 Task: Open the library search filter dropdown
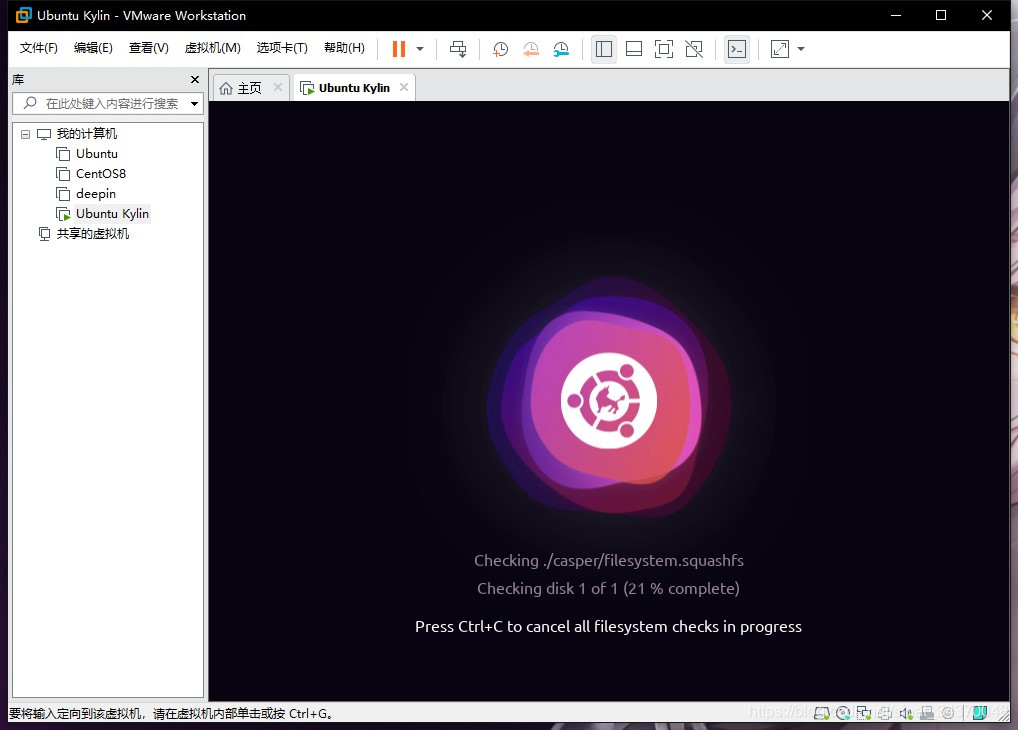194,104
